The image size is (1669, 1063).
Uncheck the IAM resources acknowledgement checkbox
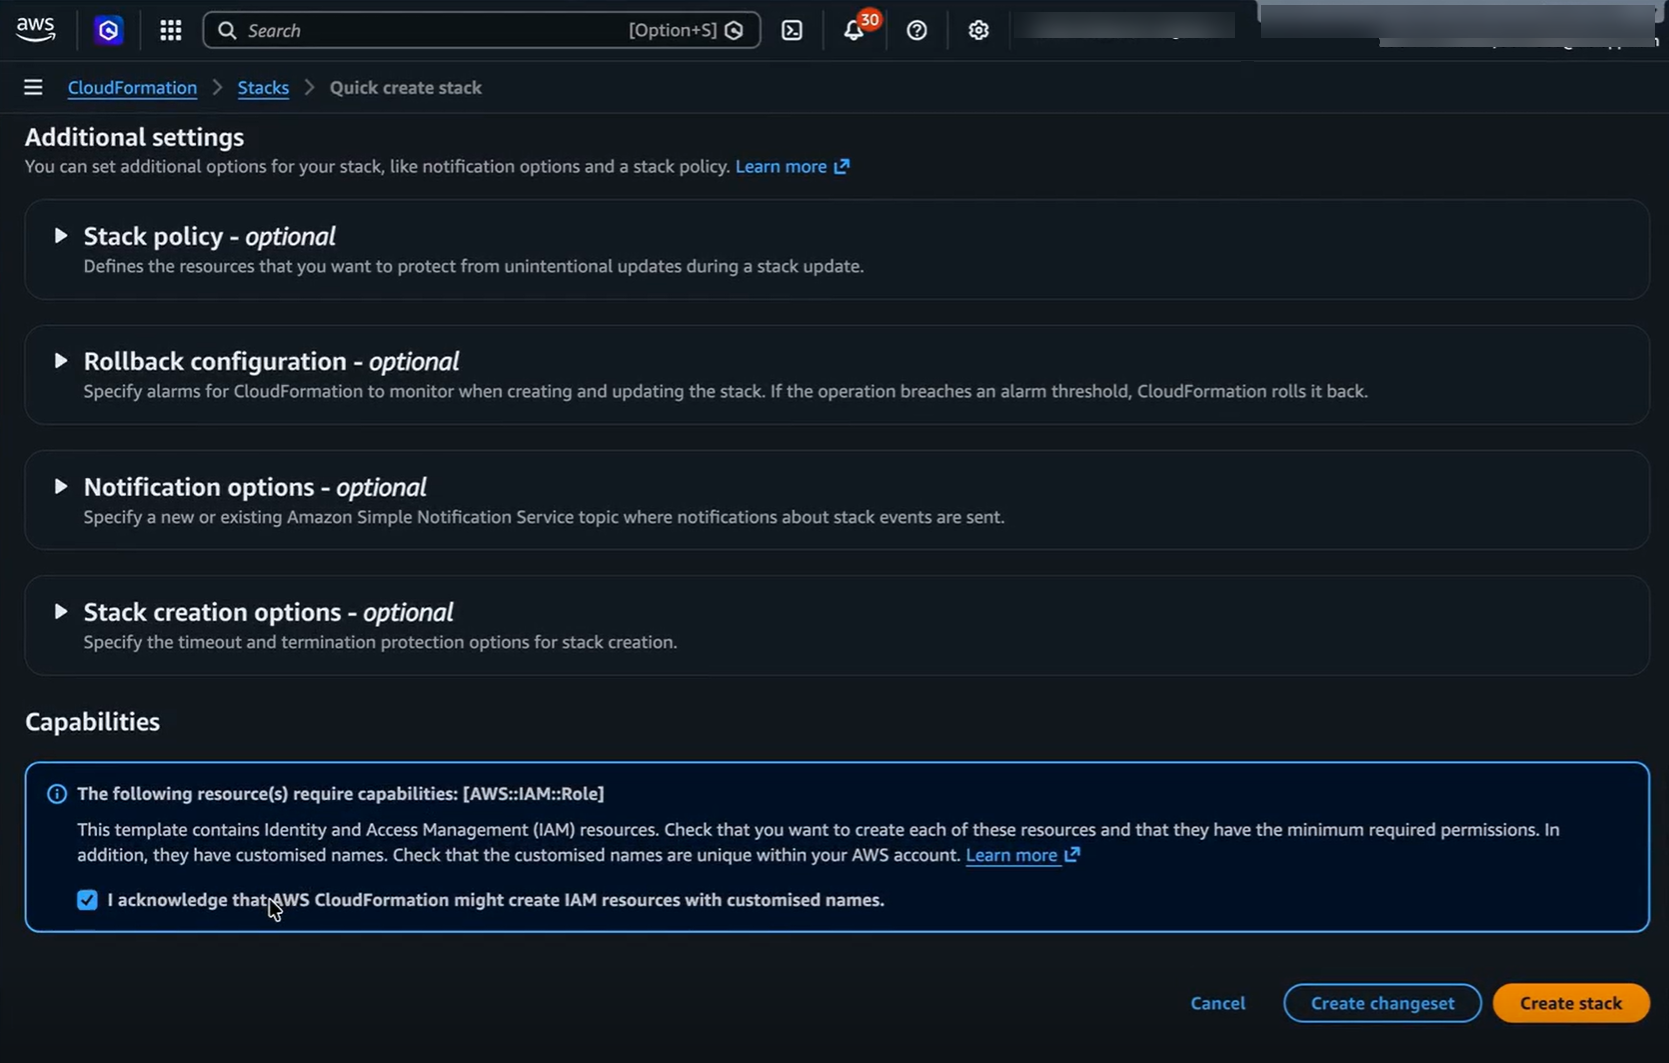pyautogui.click(x=87, y=900)
